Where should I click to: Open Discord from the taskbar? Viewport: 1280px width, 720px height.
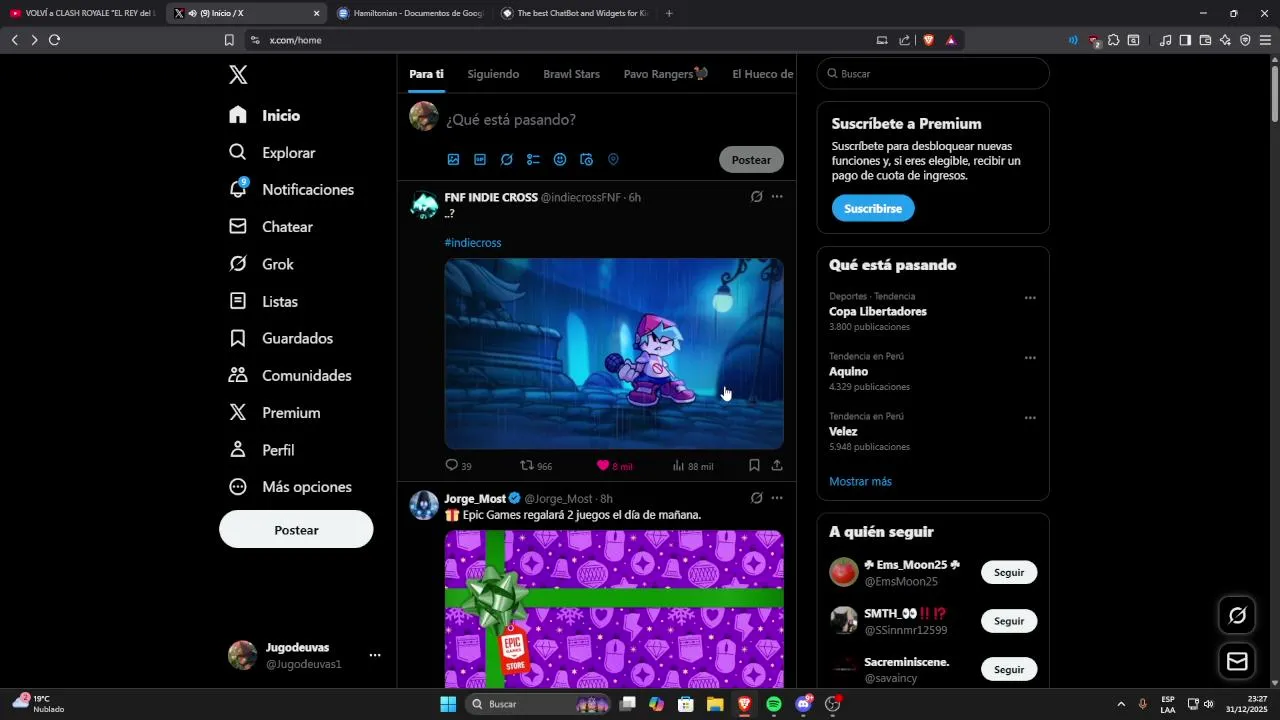coord(803,704)
